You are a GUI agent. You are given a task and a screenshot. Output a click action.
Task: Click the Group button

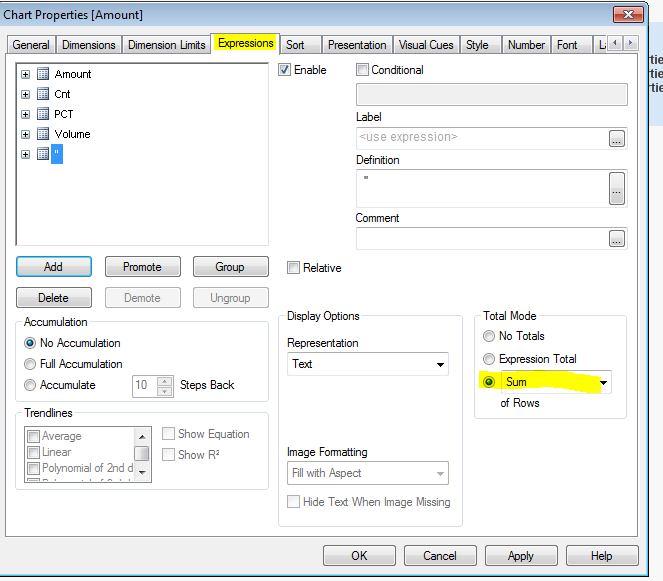(x=230, y=267)
